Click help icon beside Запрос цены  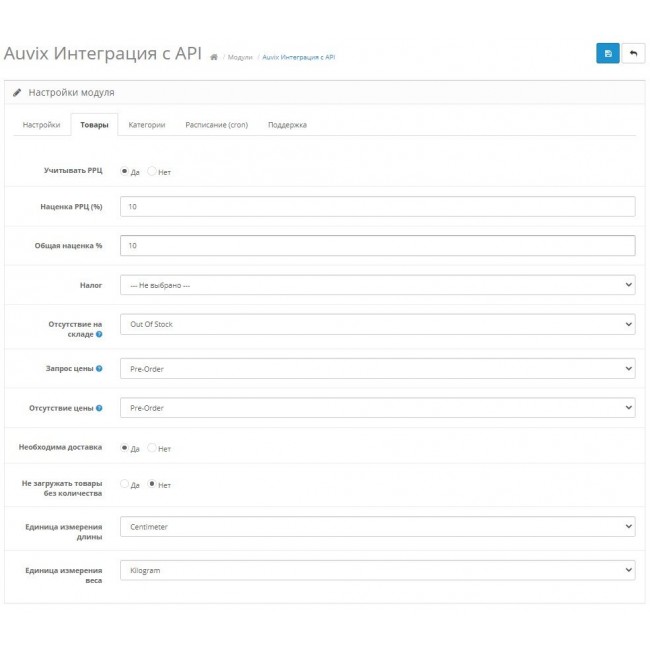click(x=99, y=368)
